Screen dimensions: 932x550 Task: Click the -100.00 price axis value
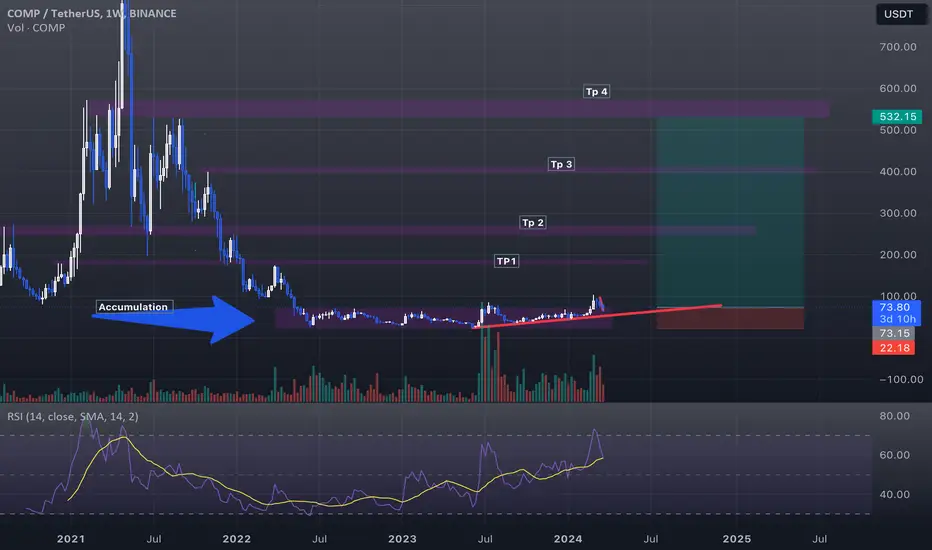[x=900, y=379]
